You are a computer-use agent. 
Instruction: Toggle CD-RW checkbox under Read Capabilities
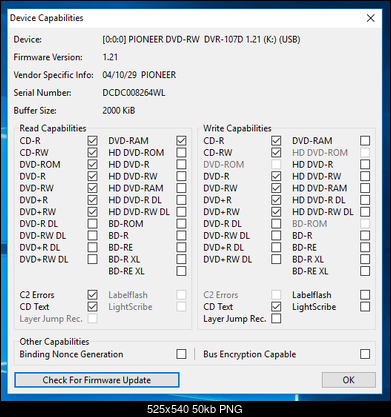pyautogui.click(x=92, y=153)
